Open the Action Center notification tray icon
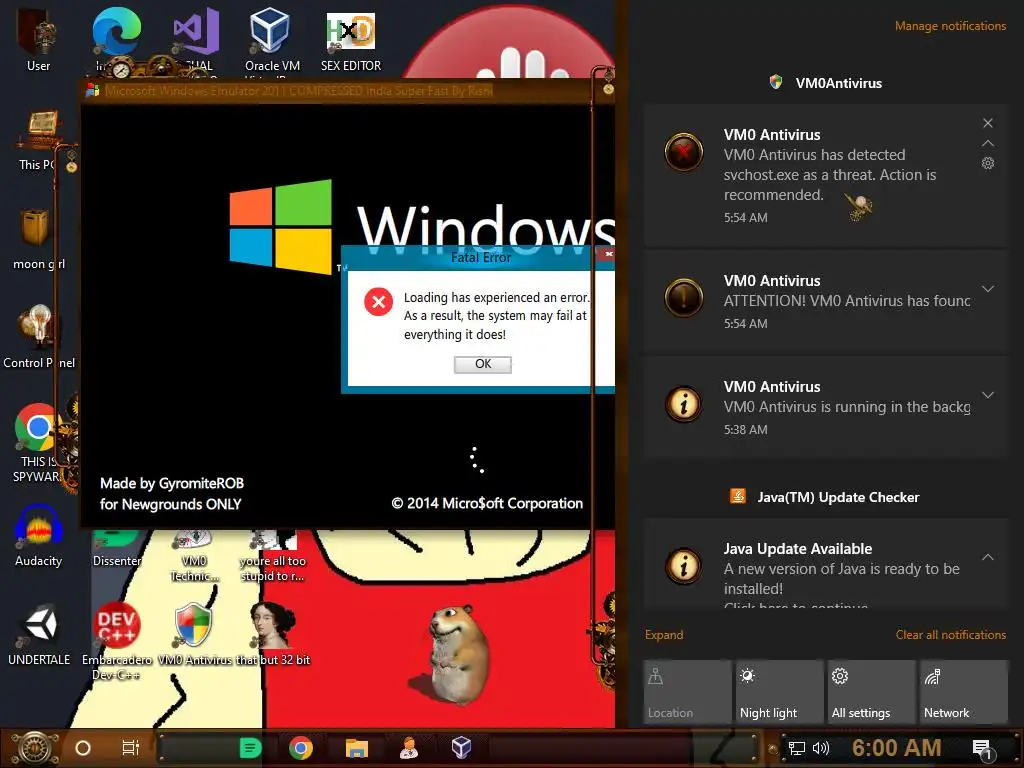1024x768 pixels. [982, 749]
